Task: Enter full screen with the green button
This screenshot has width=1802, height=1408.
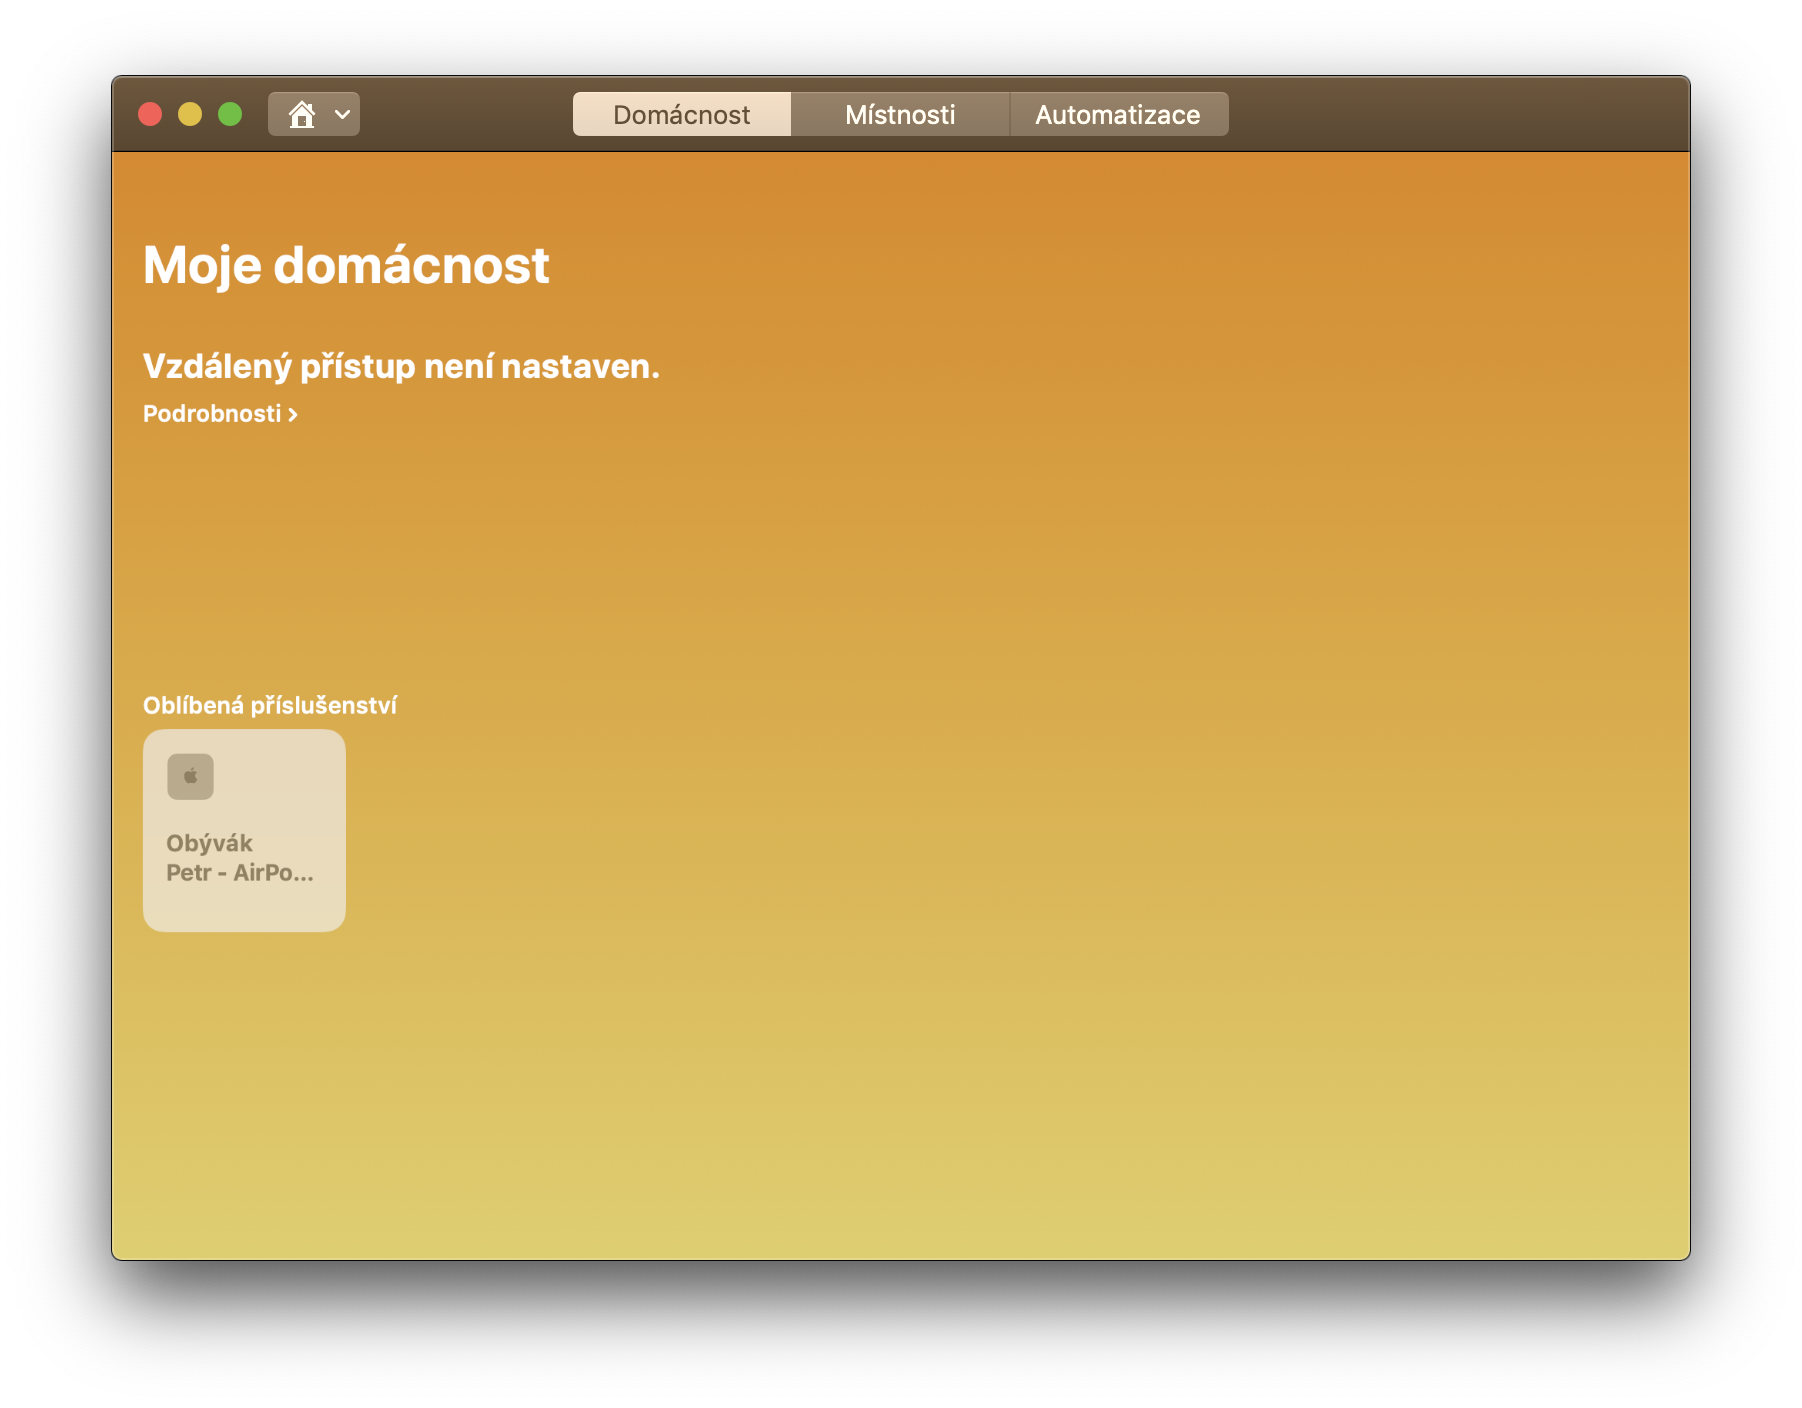Action: click(x=230, y=115)
